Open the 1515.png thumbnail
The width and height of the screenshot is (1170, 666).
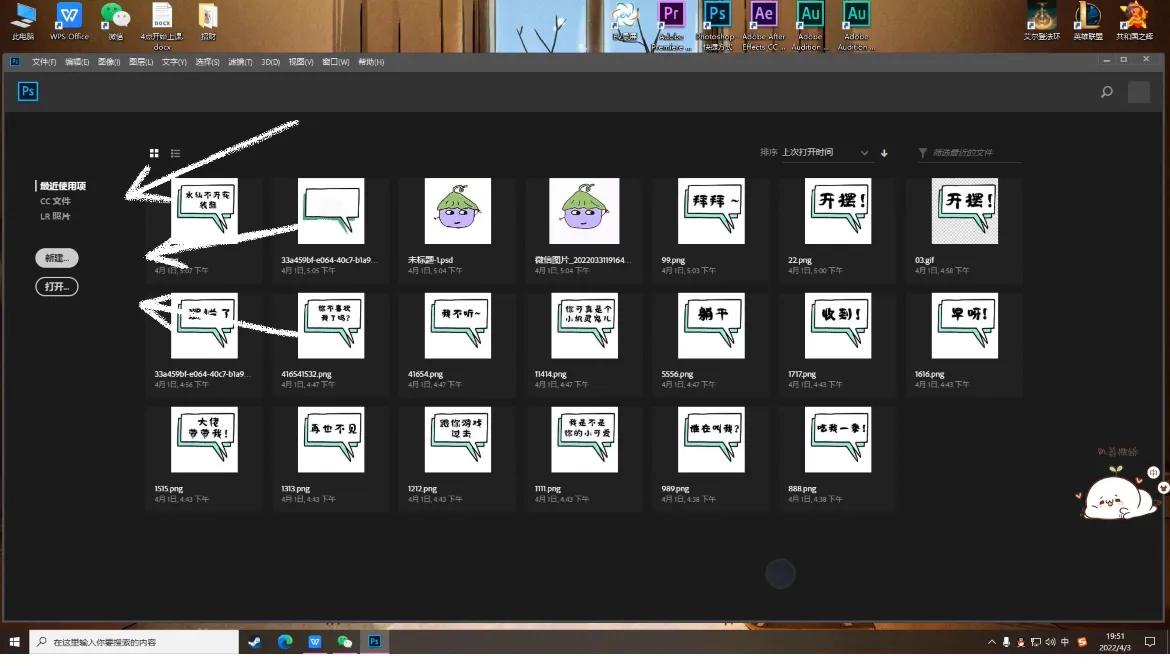204,440
